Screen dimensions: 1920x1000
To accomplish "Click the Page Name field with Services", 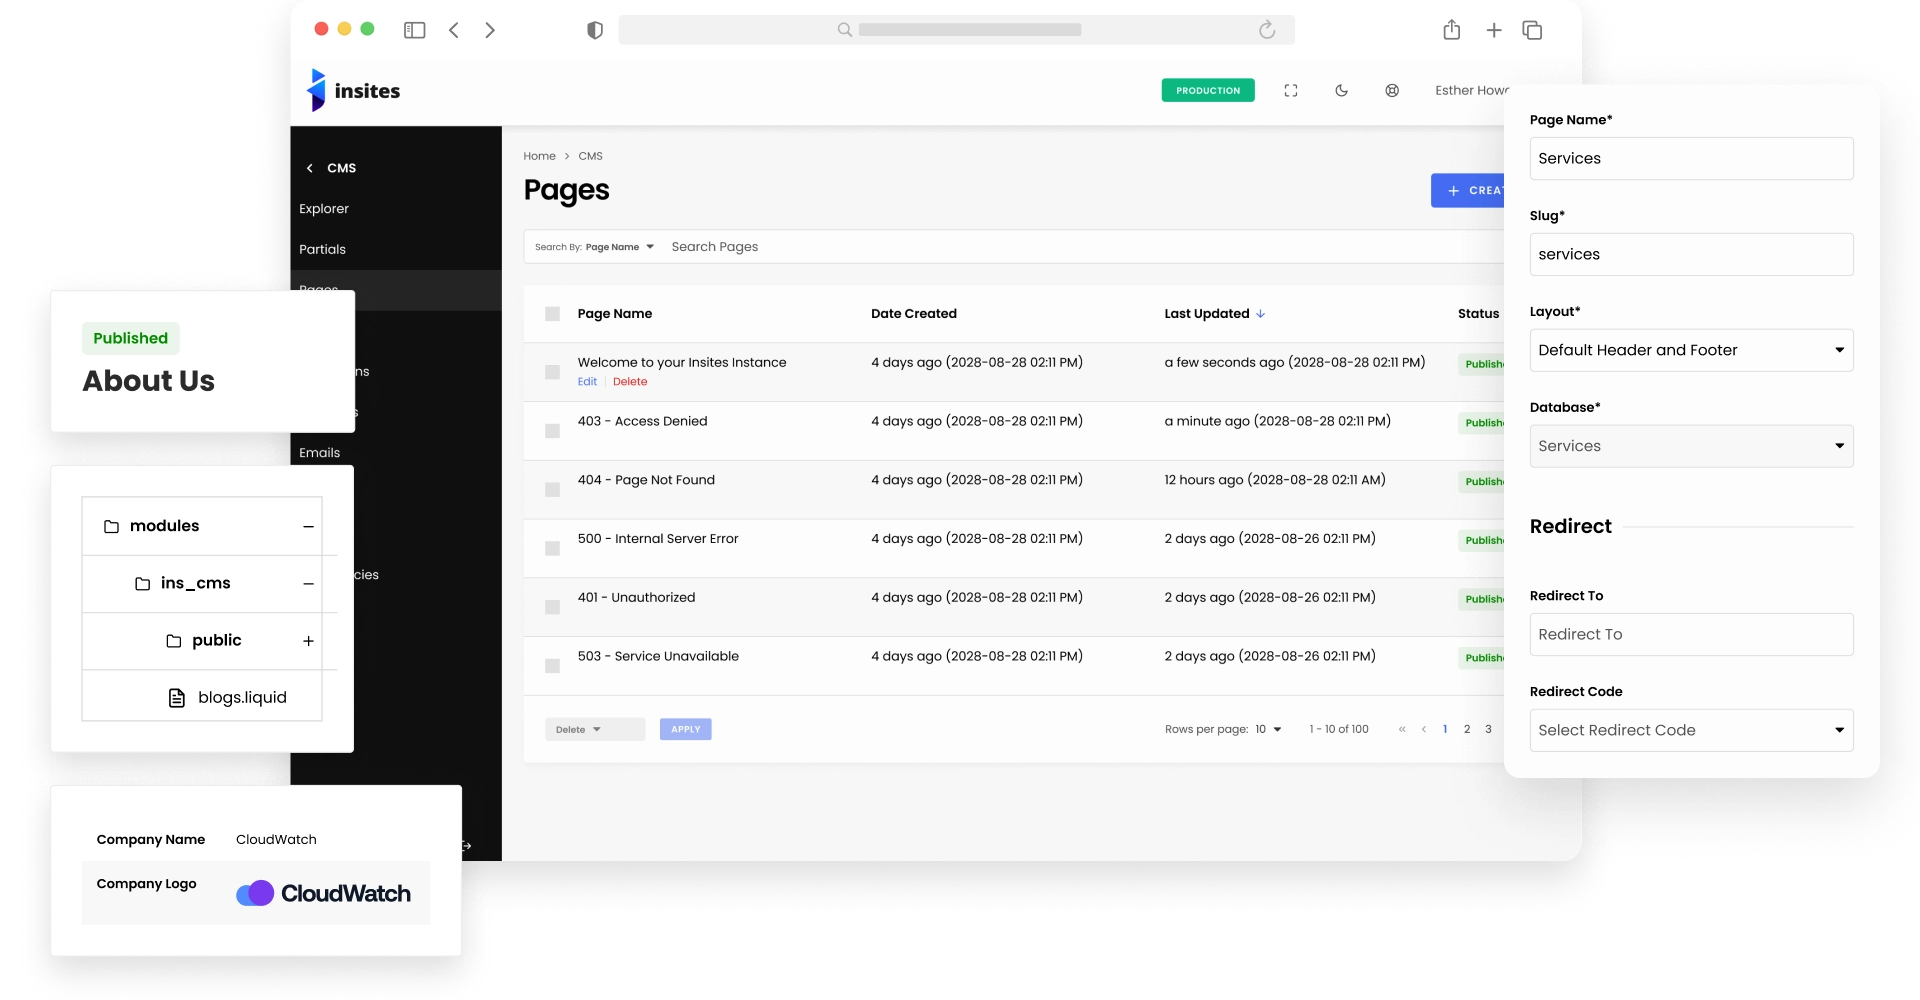I will pyautogui.click(x=1691, y=158).
